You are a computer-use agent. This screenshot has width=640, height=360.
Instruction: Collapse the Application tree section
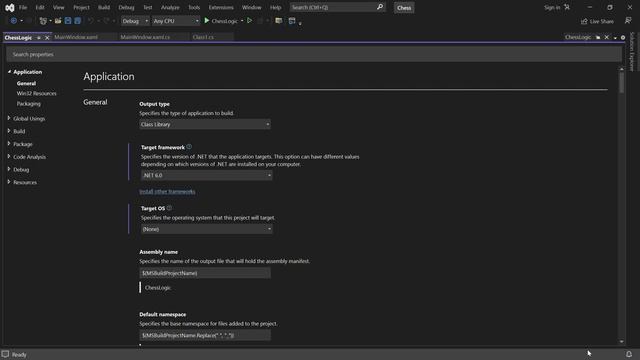tap(9, 71)
